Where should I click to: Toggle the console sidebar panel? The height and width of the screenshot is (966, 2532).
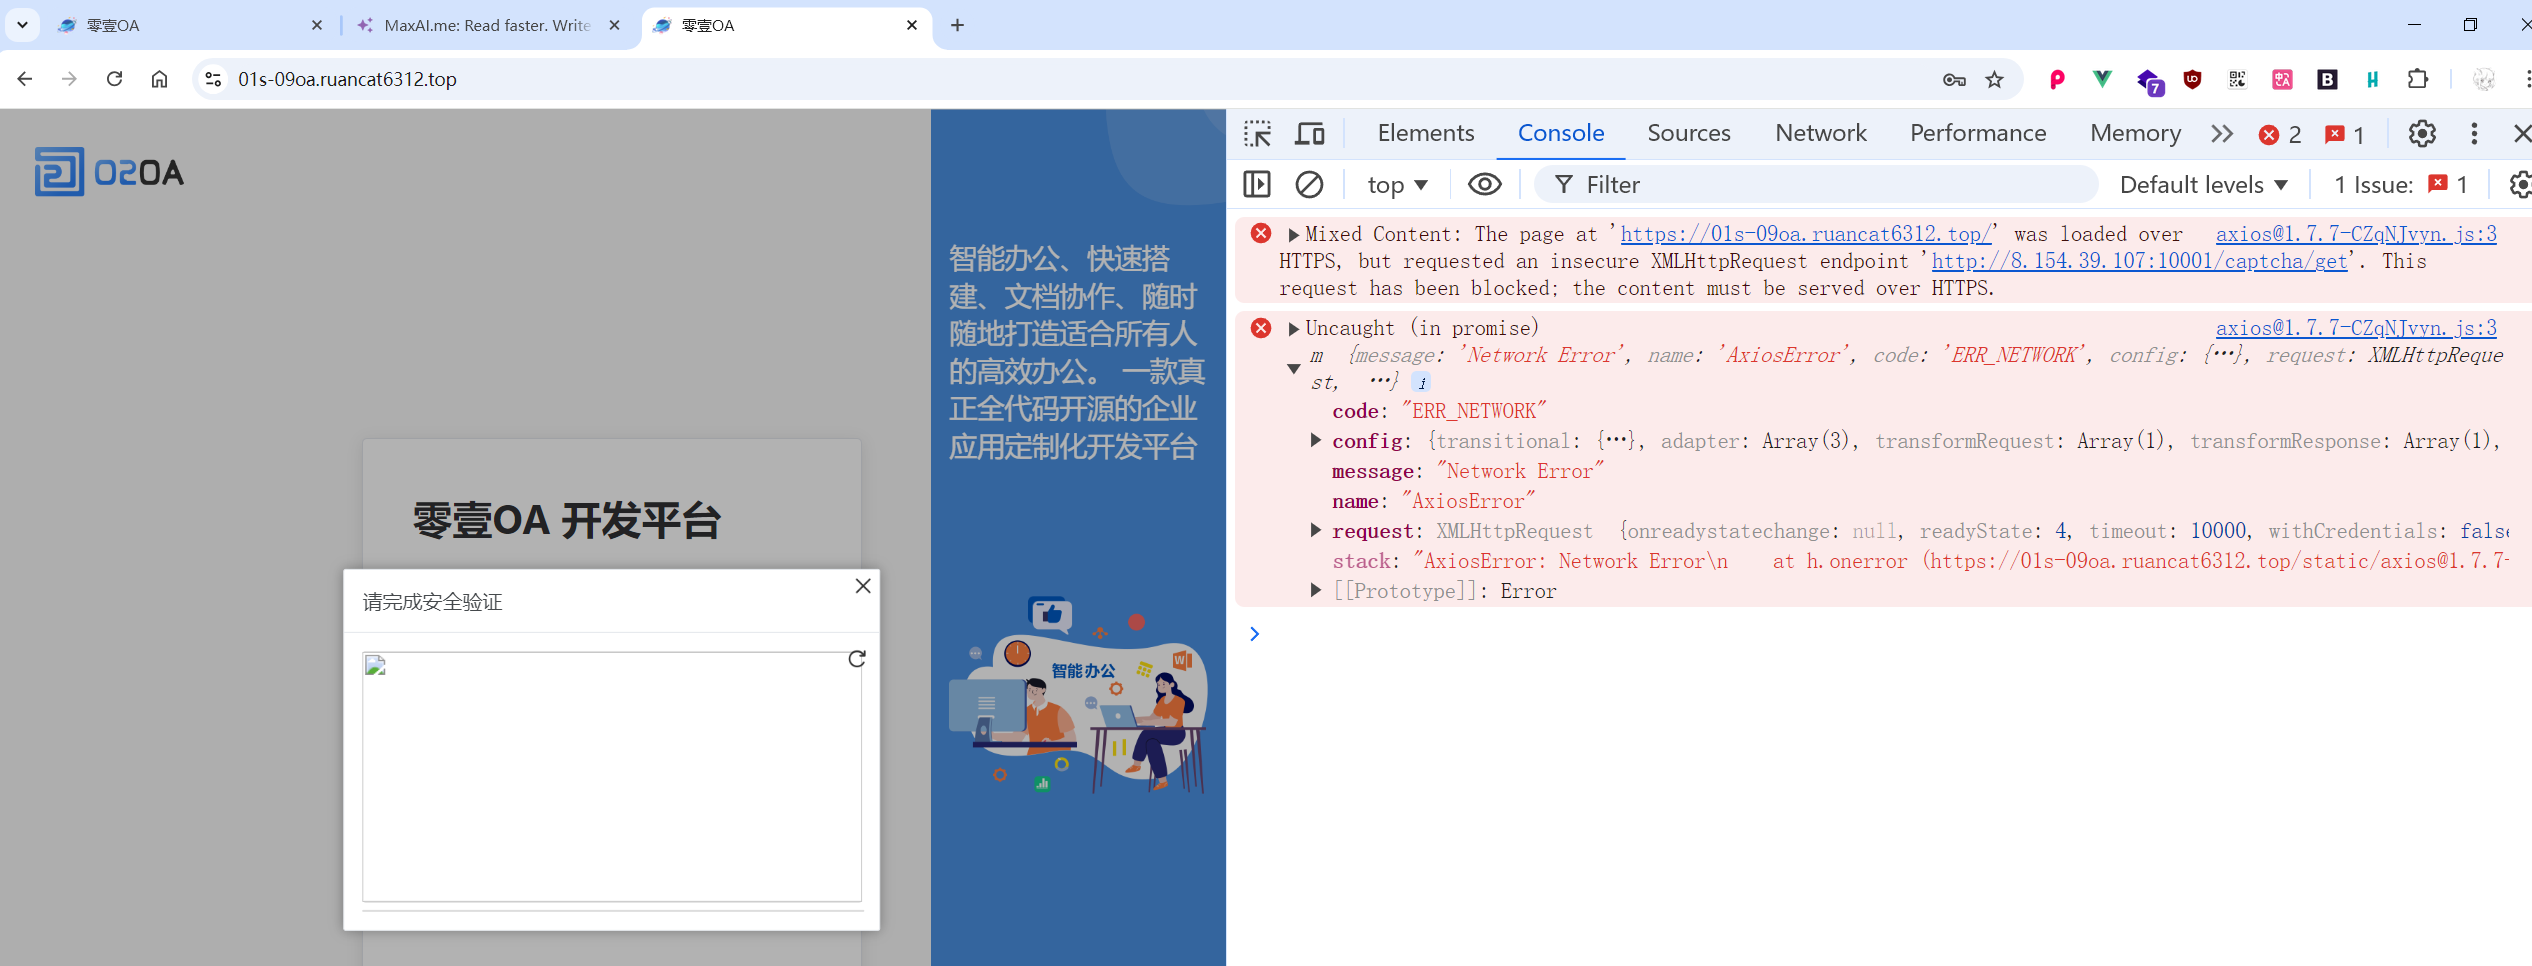coord(1256,184)
